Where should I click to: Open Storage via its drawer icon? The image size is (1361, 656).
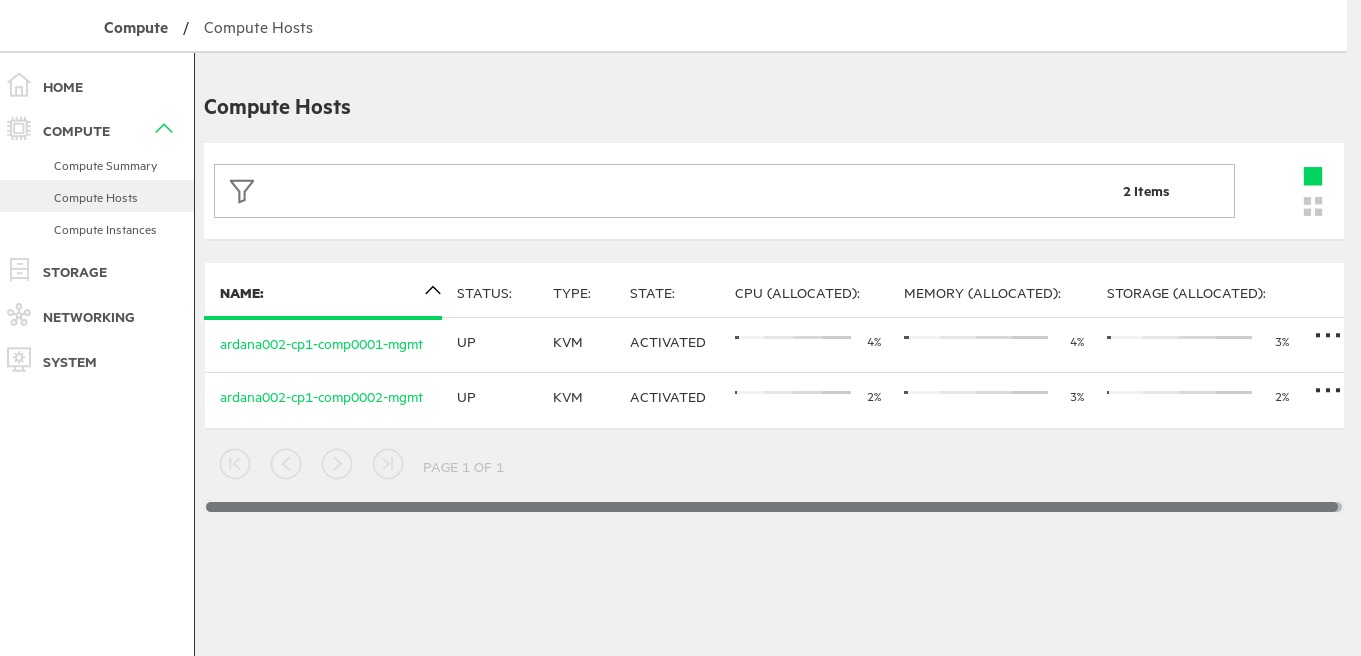click(19, 271)
